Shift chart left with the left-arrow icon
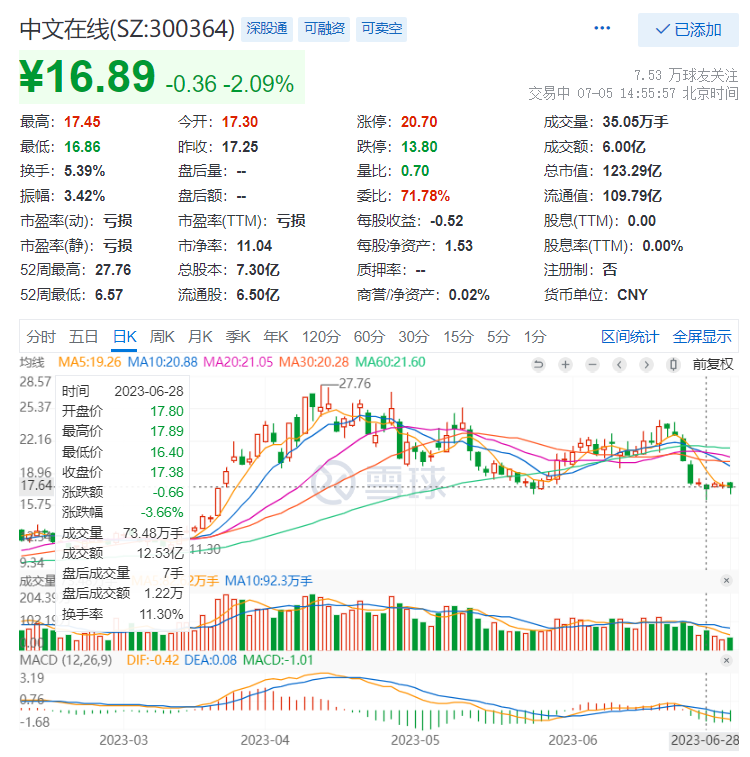This screenshot has width=750, height=757. [x=619, y=364]
